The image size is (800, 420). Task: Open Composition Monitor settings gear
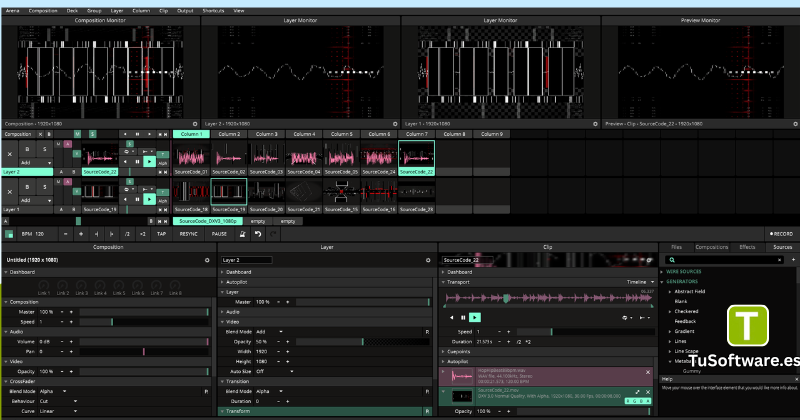[x=195, y=124]
